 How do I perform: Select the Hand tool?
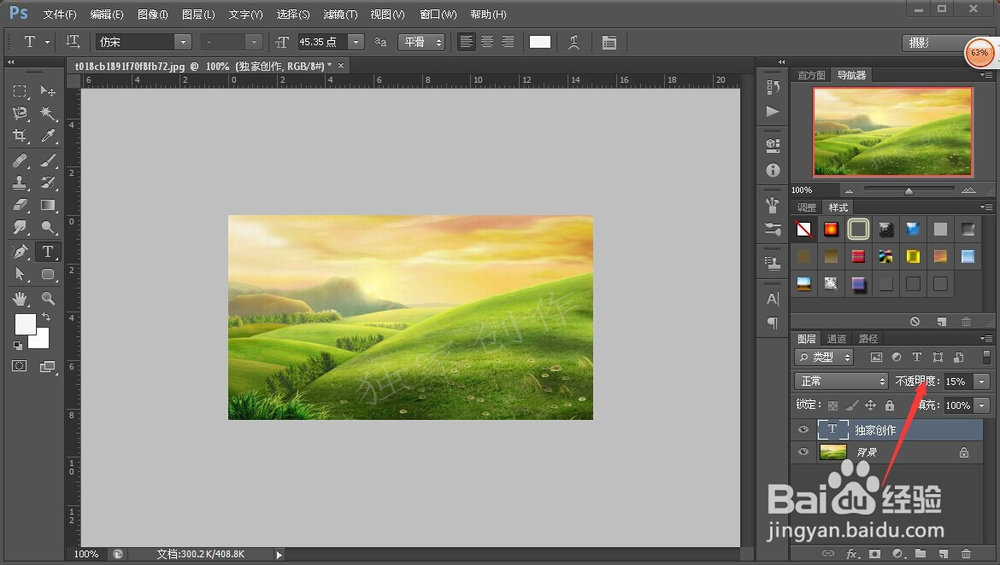20,298
